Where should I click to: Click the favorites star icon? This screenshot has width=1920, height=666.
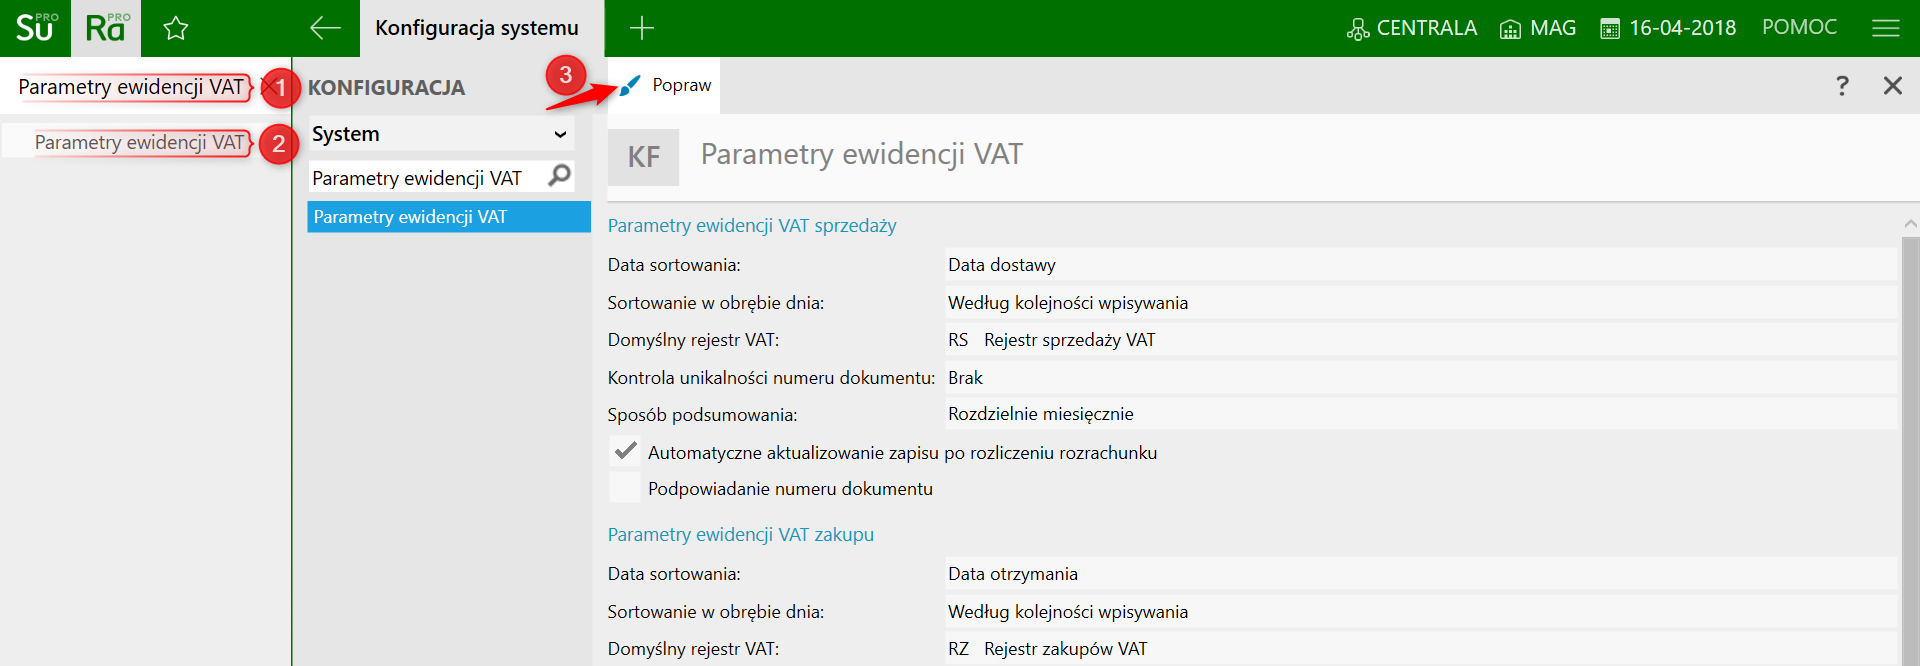pyautogui.click(x=176, y=28)
